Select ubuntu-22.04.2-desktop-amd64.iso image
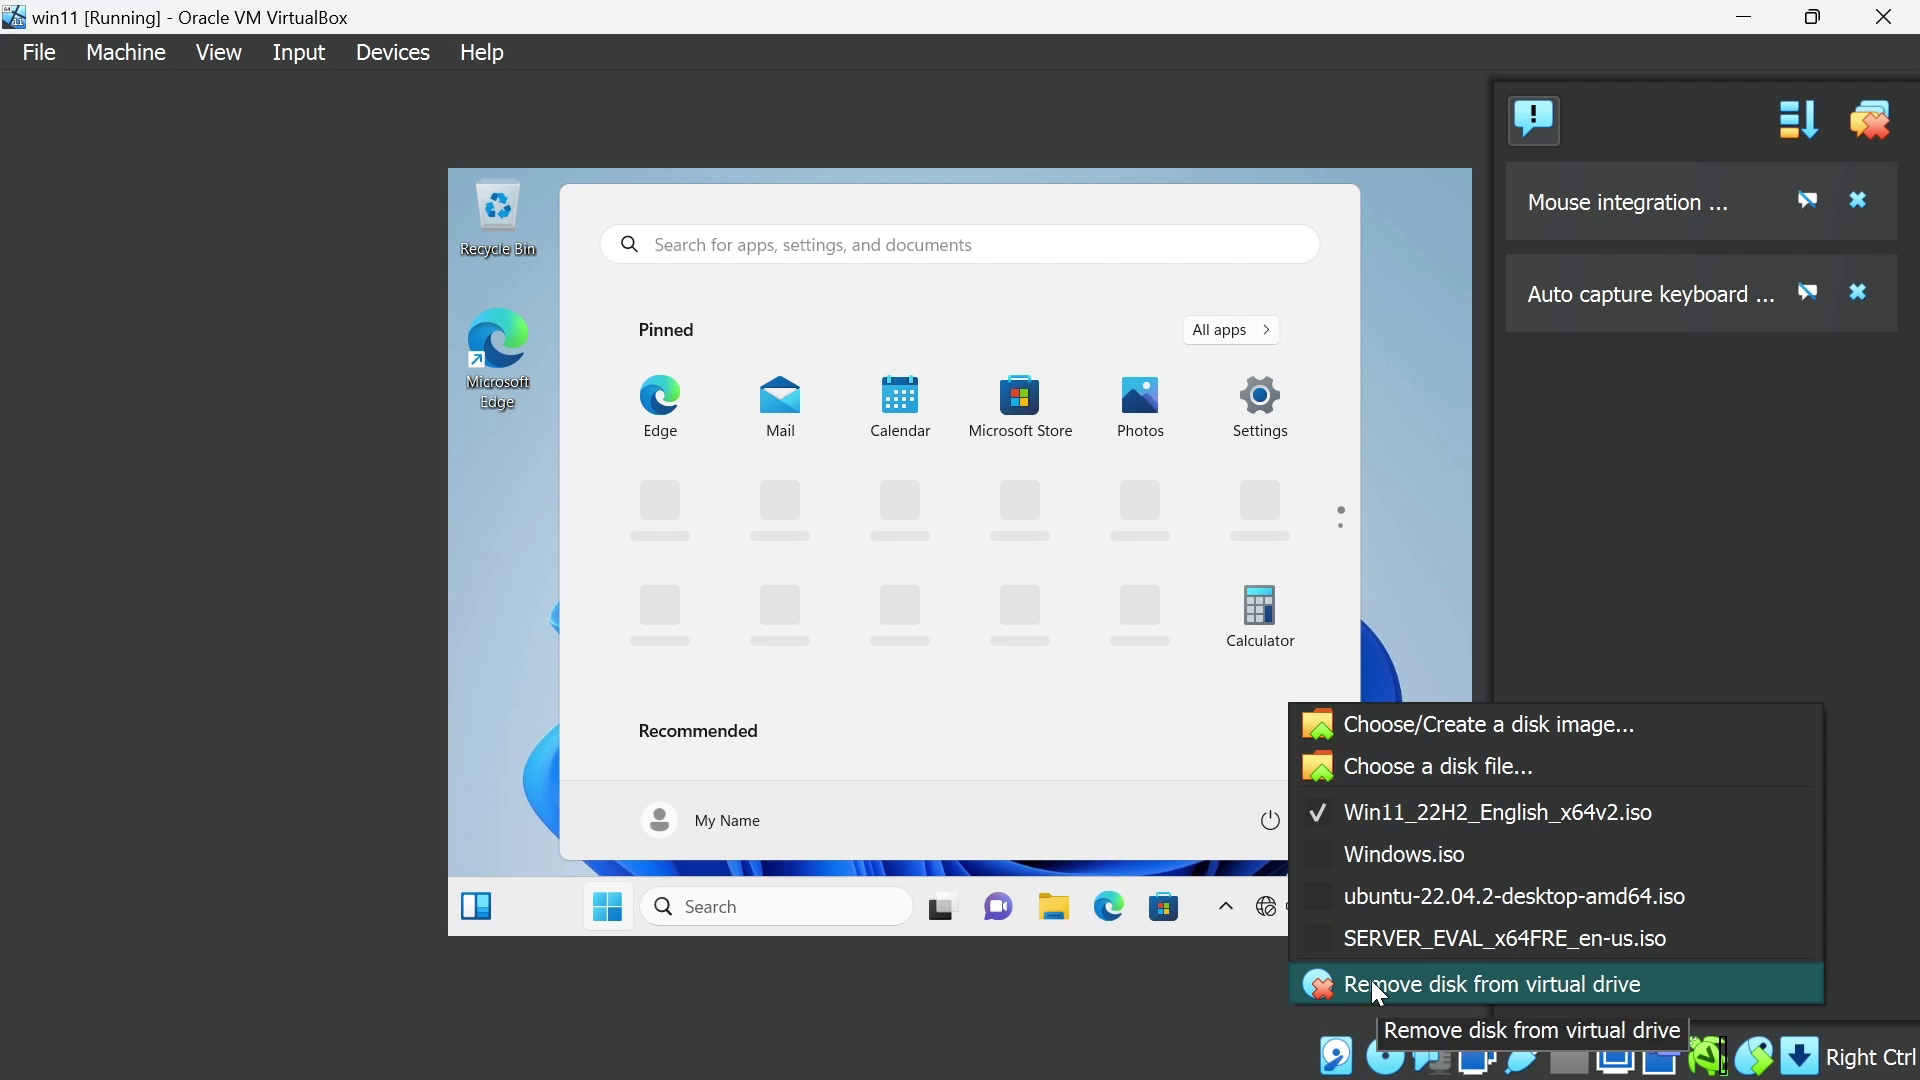 (x=1514, y=897)
